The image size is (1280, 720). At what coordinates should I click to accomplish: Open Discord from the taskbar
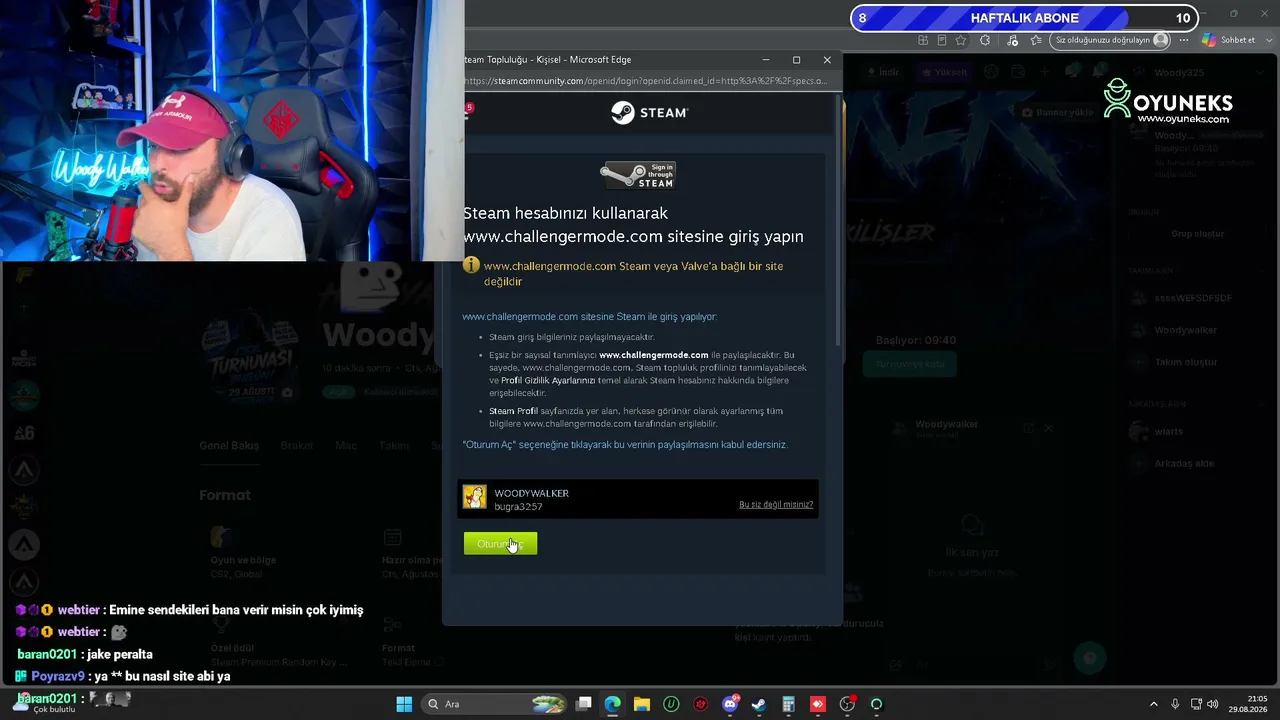tap(730, 704)
